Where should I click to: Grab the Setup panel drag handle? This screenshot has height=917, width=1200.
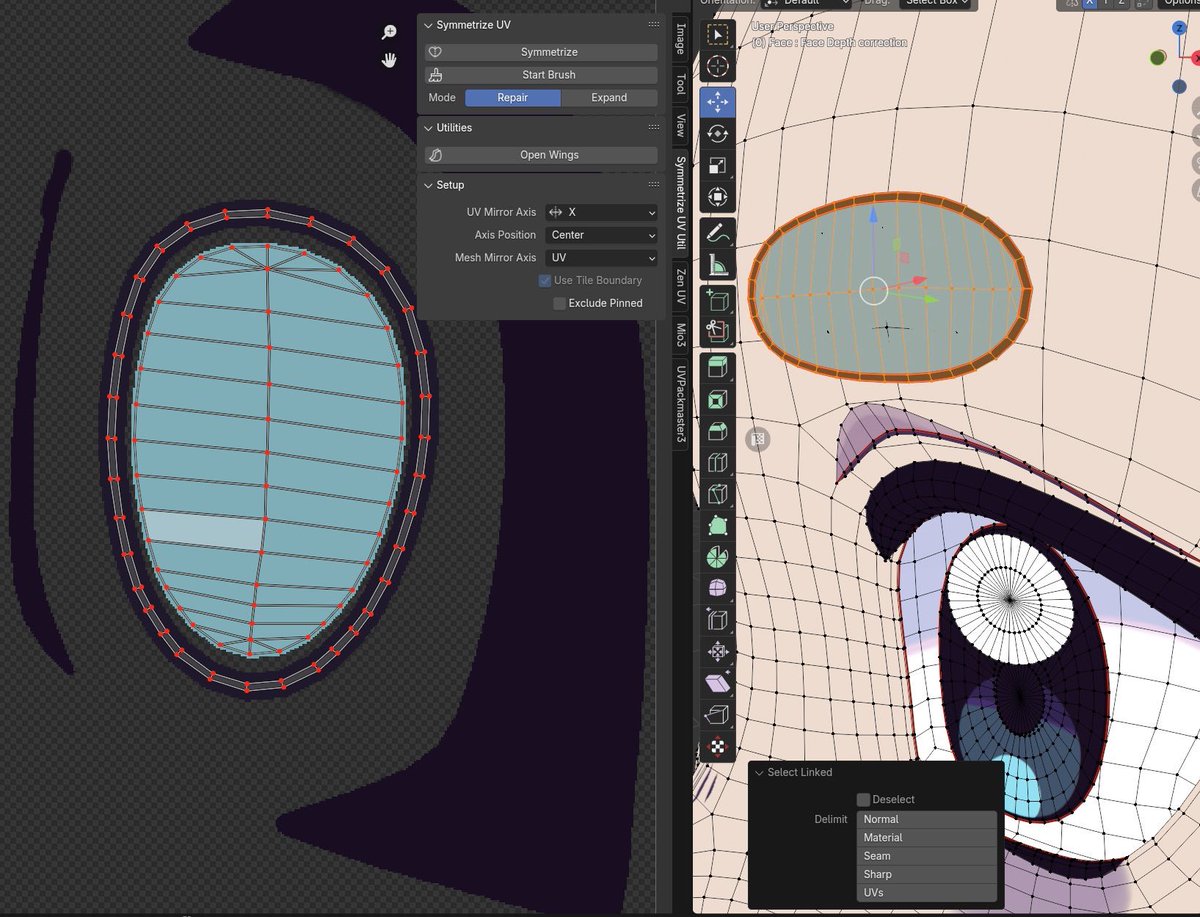click(653, 185)
